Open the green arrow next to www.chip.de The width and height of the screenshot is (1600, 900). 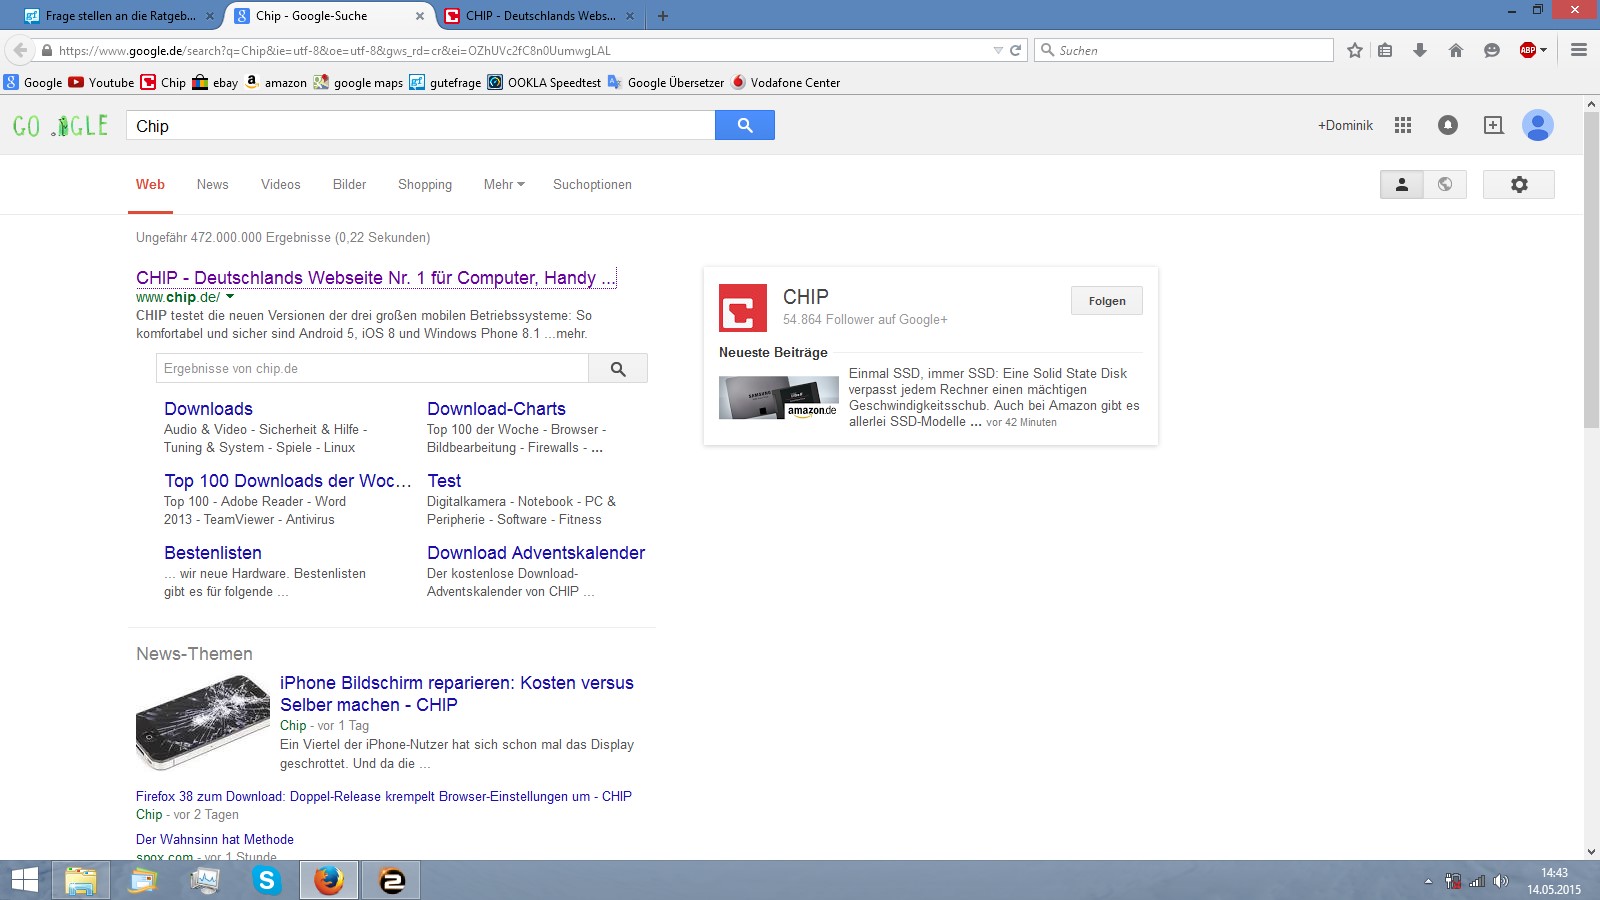click(x=230, y=297)
